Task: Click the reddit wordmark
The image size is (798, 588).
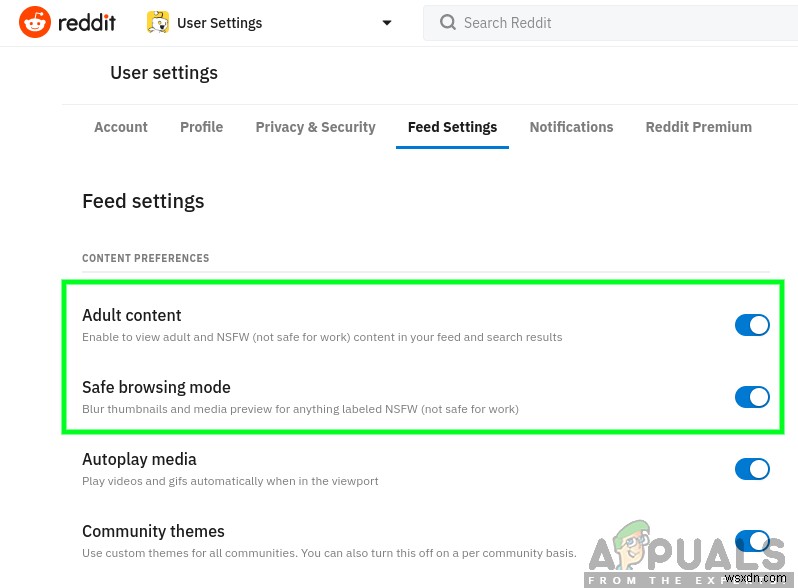Action: [87, 22]
